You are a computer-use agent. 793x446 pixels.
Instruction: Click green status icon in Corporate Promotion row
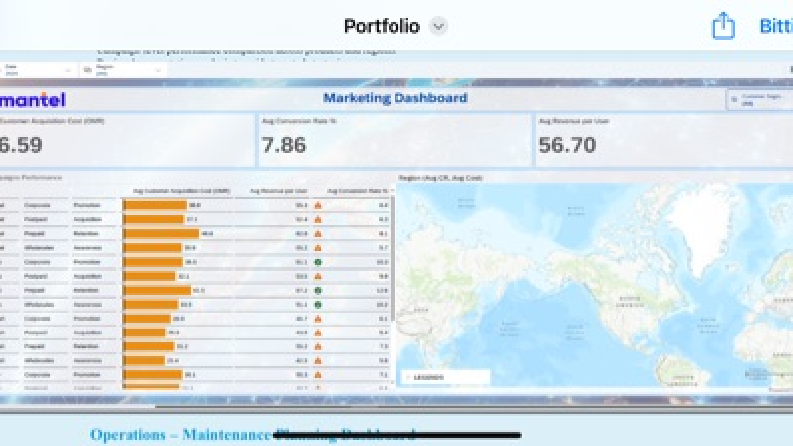[x=318, y=262]
